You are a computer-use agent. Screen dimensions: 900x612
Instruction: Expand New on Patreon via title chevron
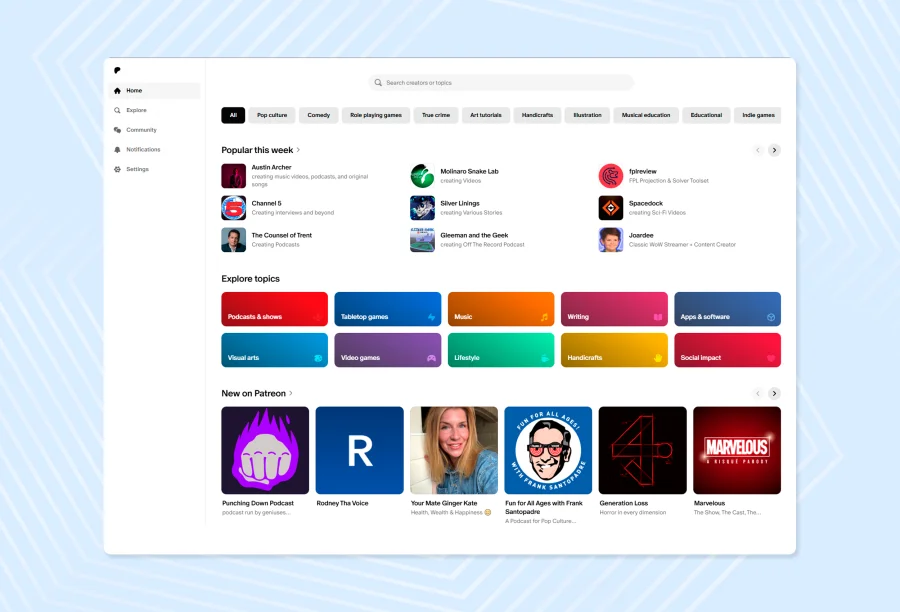(x=291, y=393)
